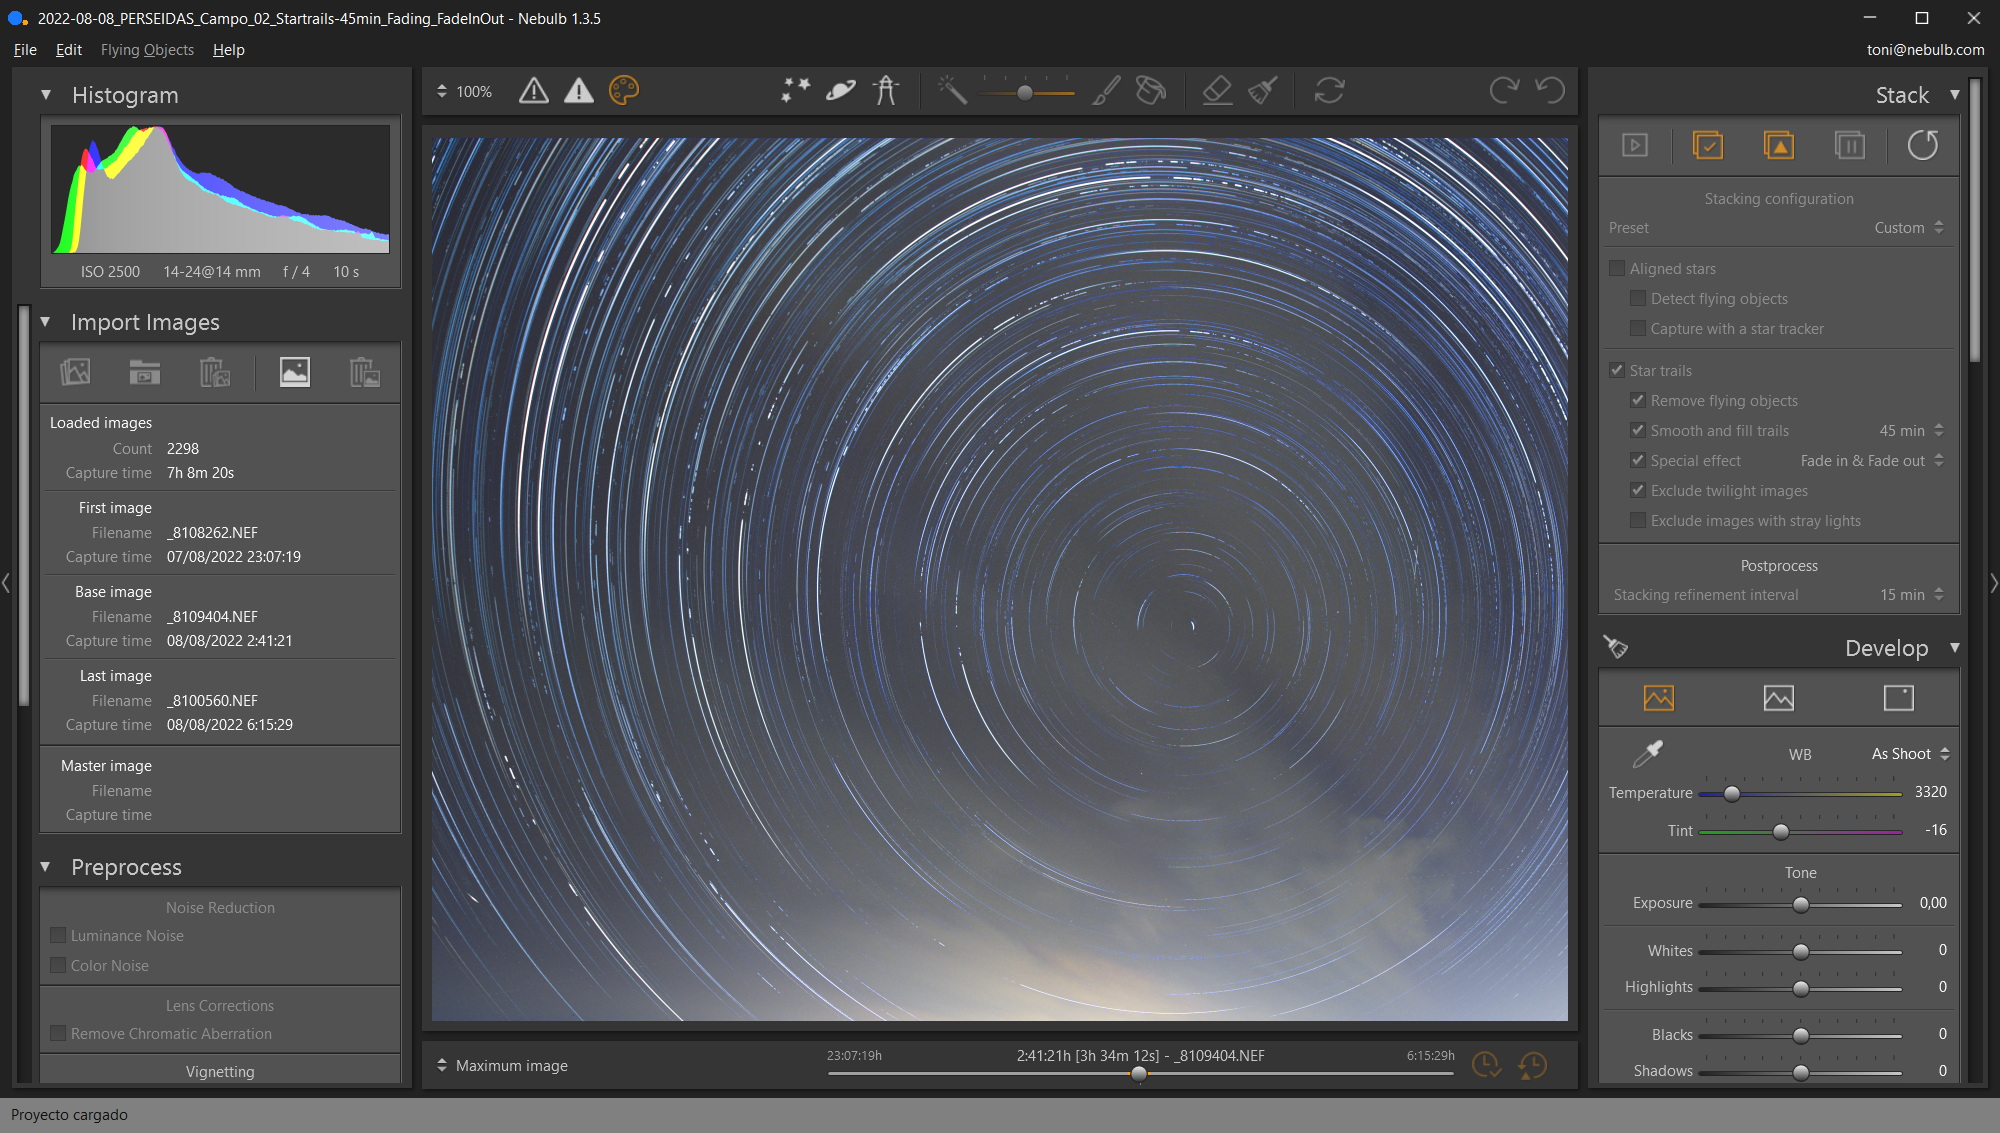
Task: Click the clock history icon on timeline
Action: [1532, 1065]
